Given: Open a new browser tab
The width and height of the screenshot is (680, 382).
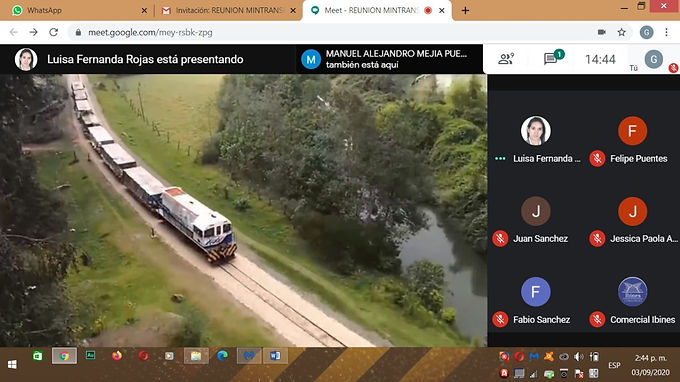Looking at the screenshot, I should tap(465, 10).
